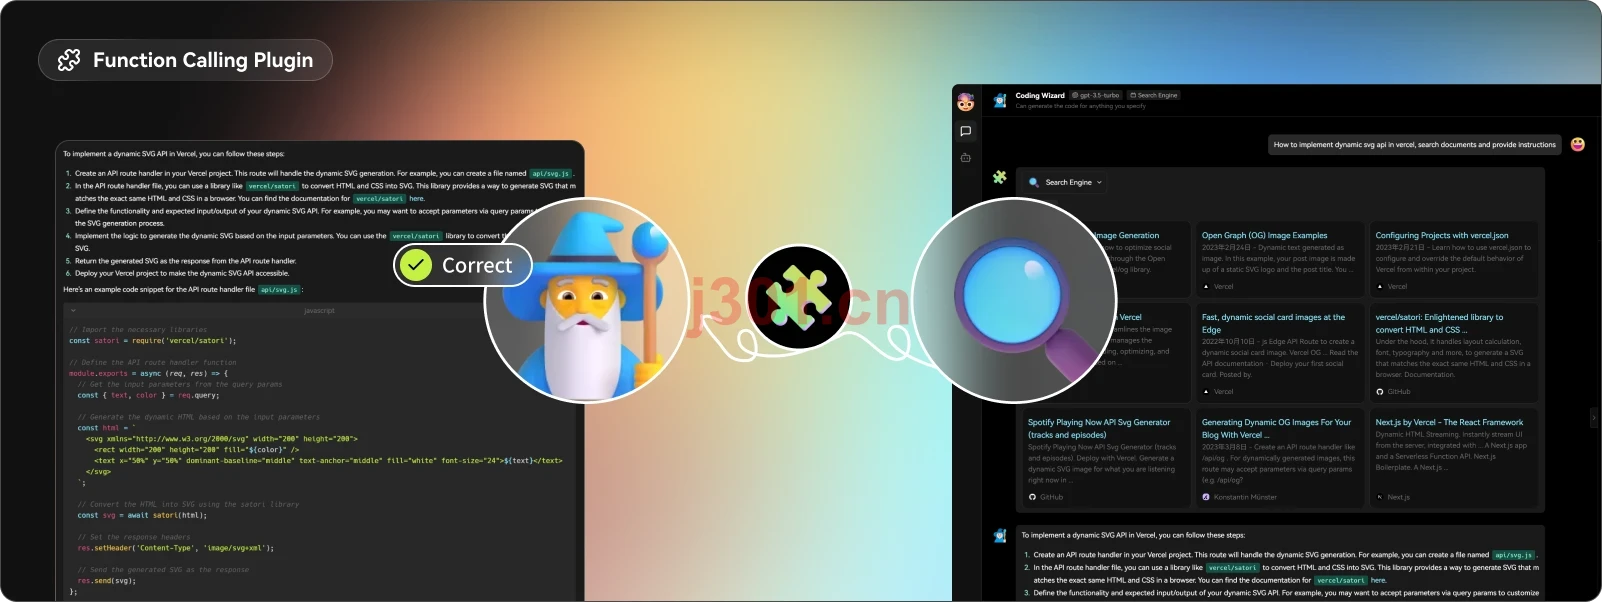Expand the Search Engine plugin dropdown chevron
The width and height of the screenshot is (1602, 602).
pos(1099,183)
